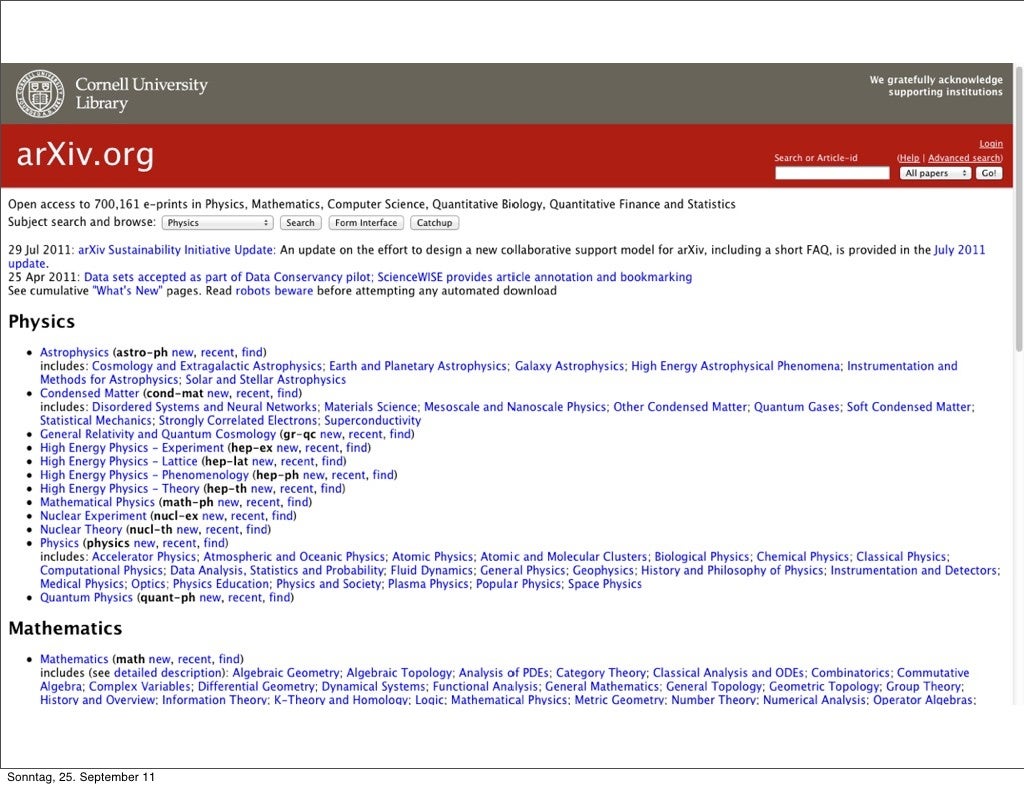Open High Energy Physics - Experiment
This screenshot has height=788, width=1024.
coord(132,449)
